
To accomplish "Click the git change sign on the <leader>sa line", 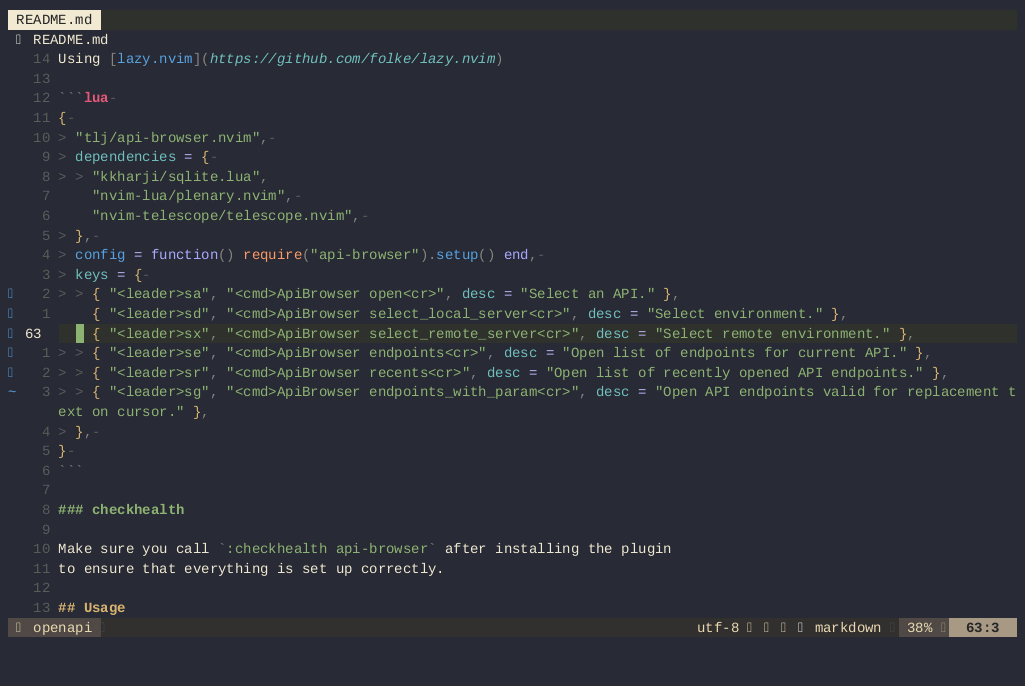I will (x=10, y=294).
